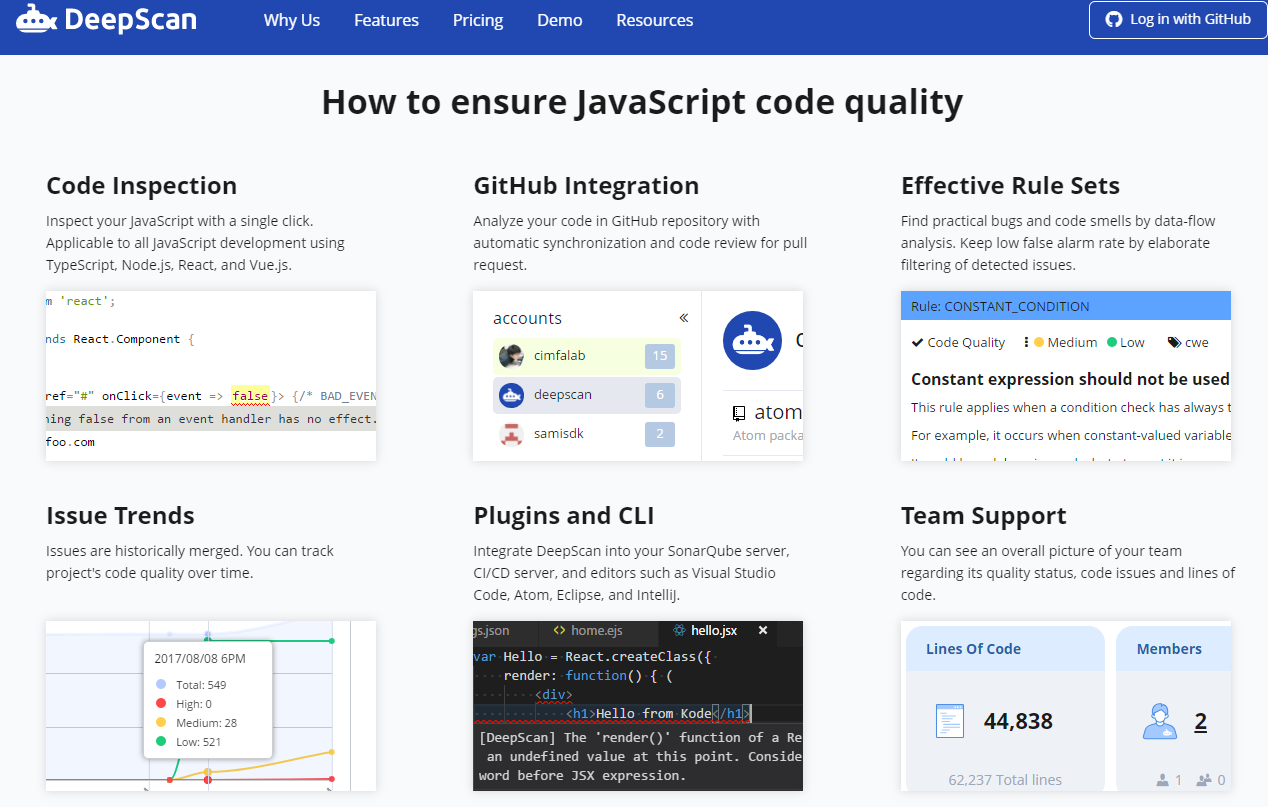
Task: Go to the Pricing page
Action: click(x=478, y=20)
